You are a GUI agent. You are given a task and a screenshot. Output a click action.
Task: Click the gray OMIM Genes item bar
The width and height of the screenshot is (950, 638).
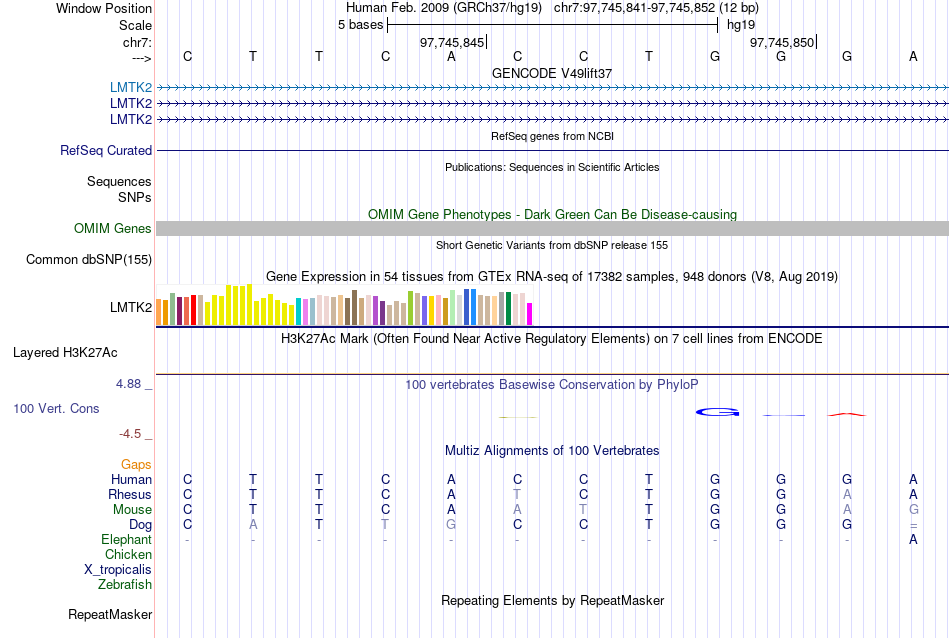point(552,228)
